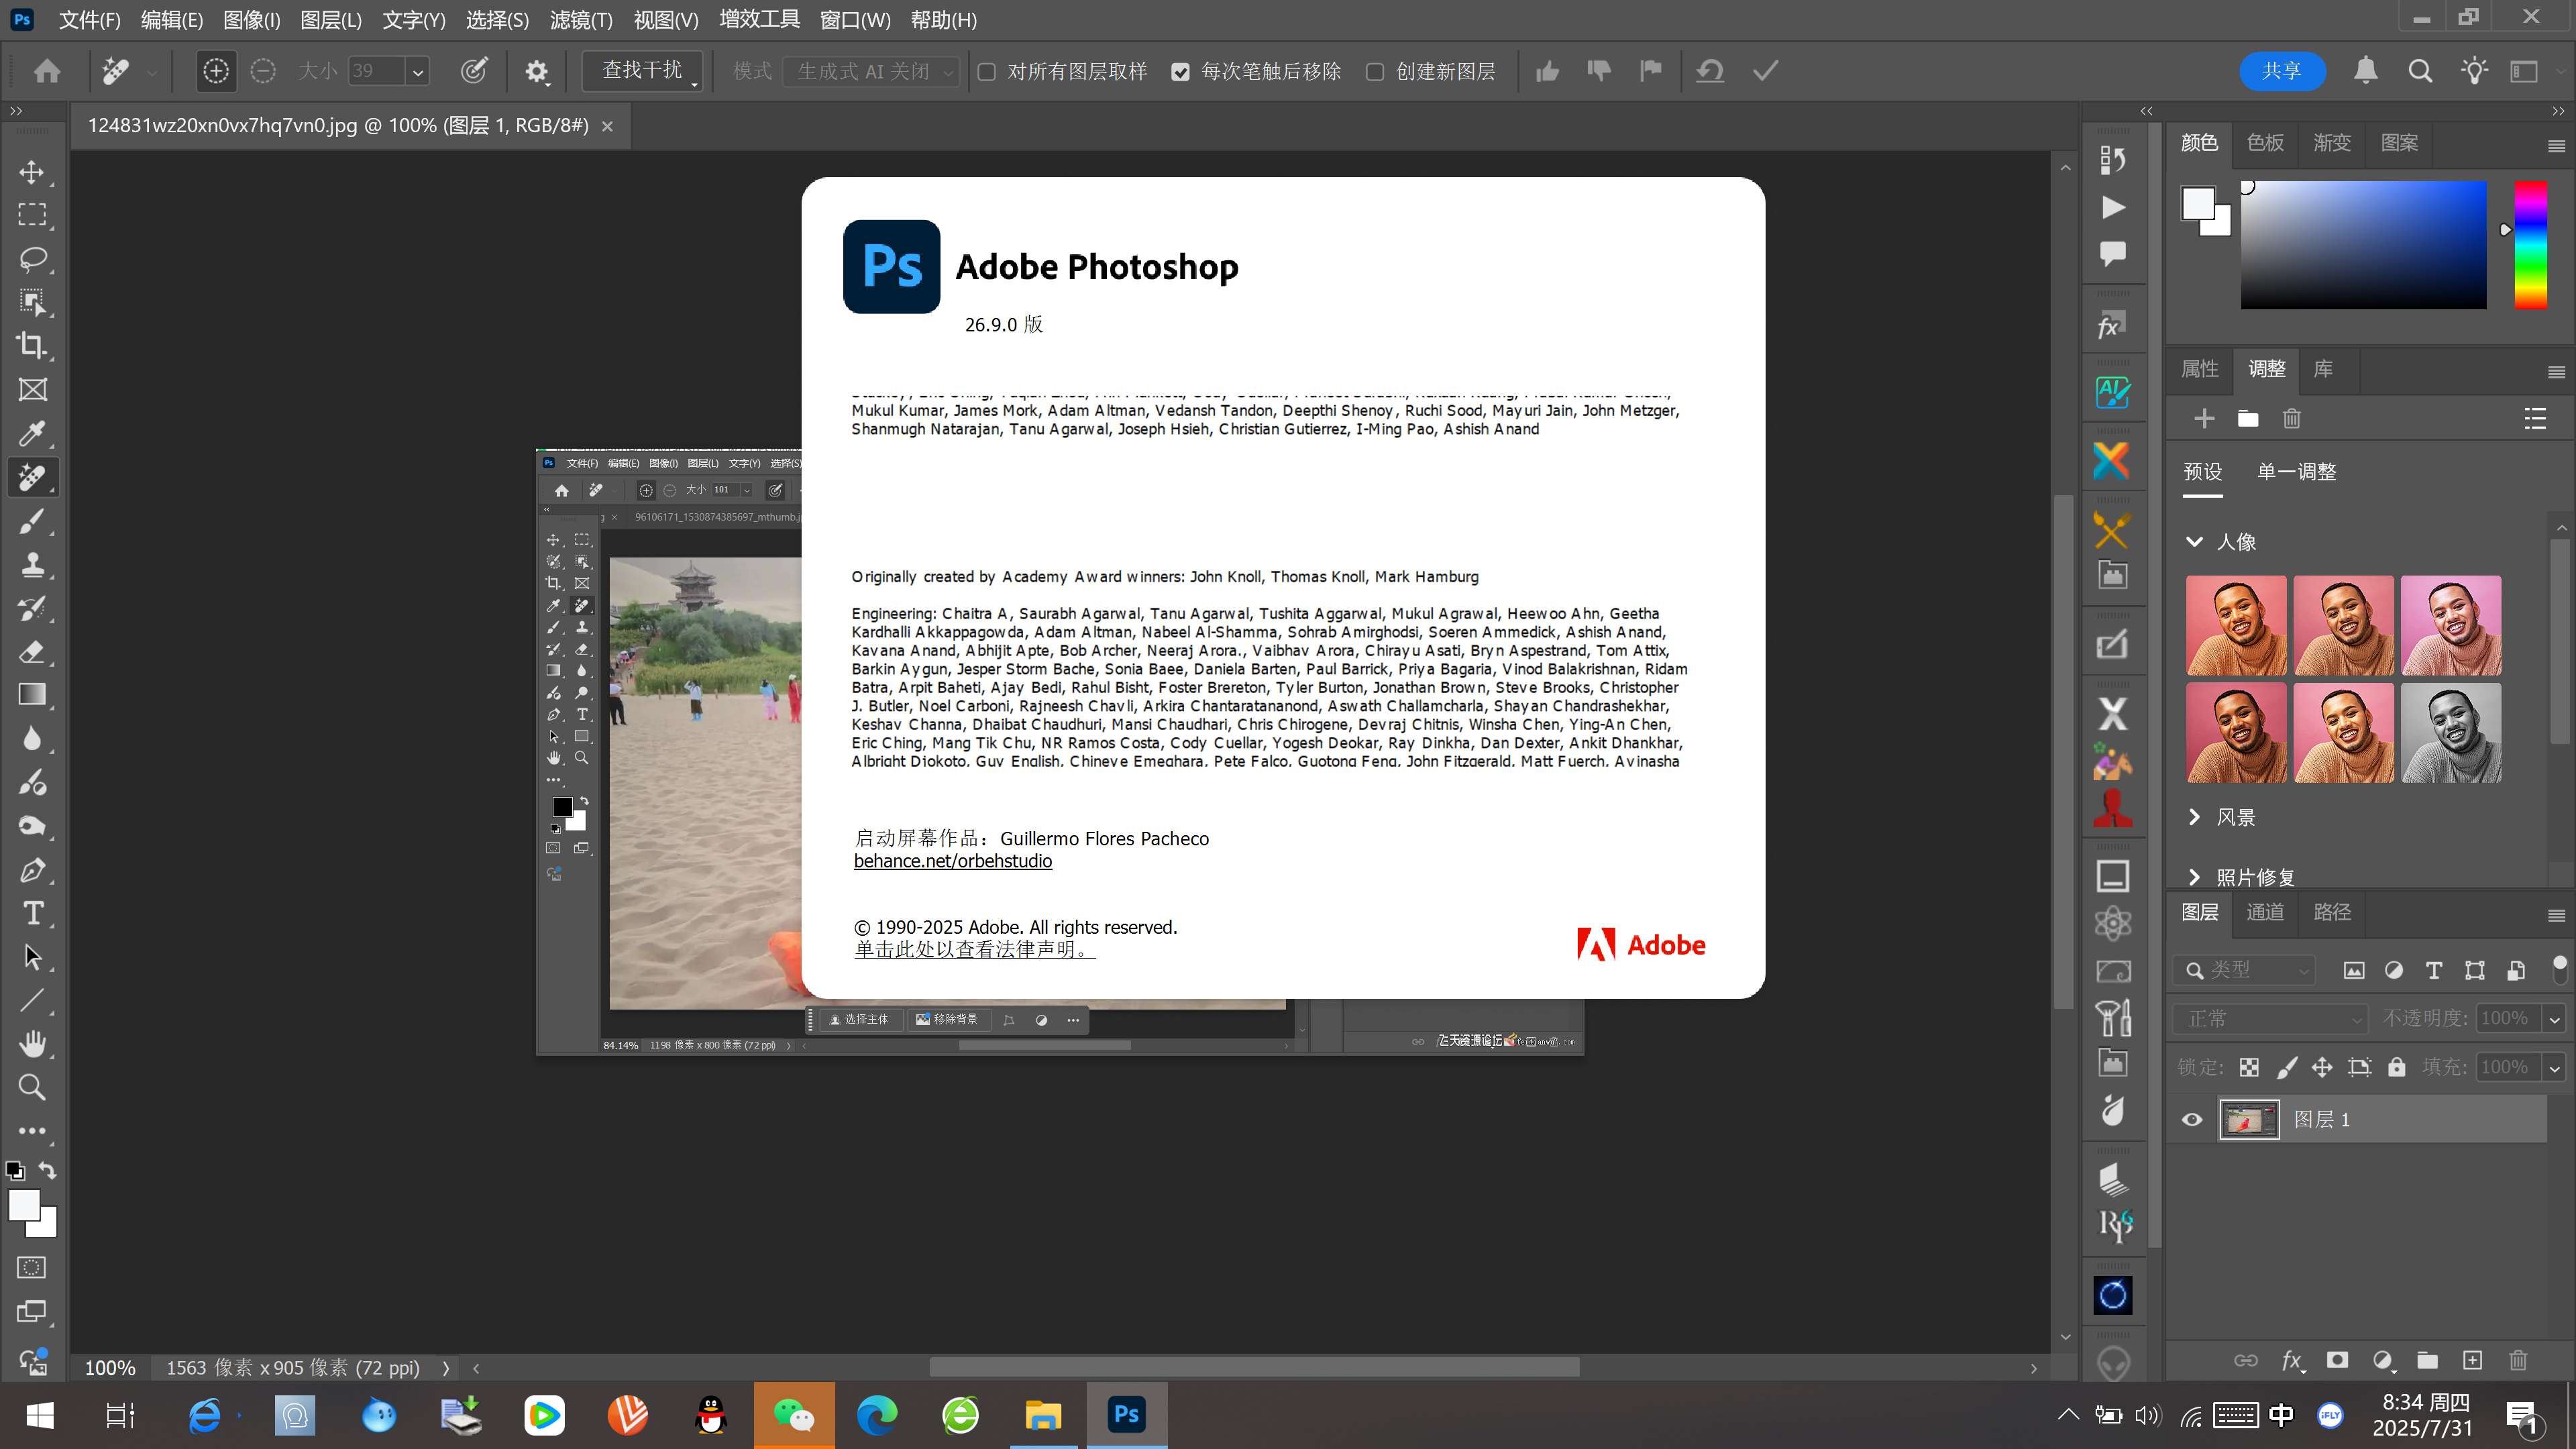Open the 正常 blend mode dropdown
The height and width of the screenshot is (1449, 2576).
(x=2270, y=1018)
